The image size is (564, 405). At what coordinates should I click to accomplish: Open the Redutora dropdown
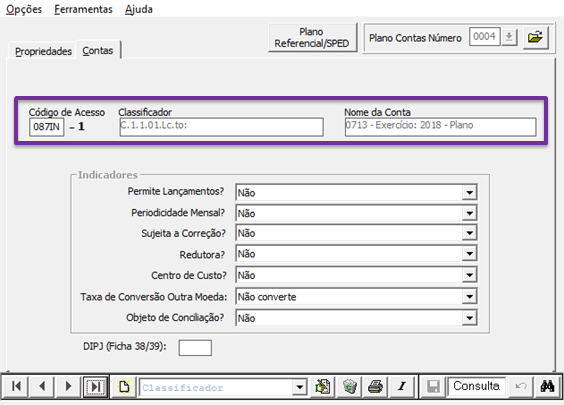[469, 254]
